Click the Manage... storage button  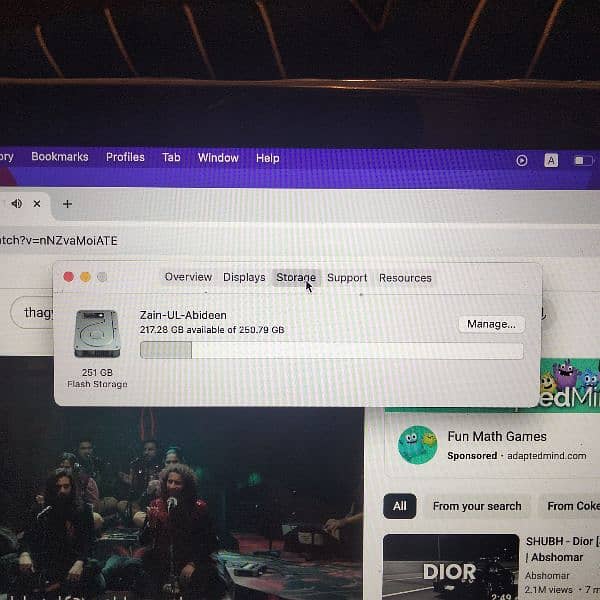[492, 324]
